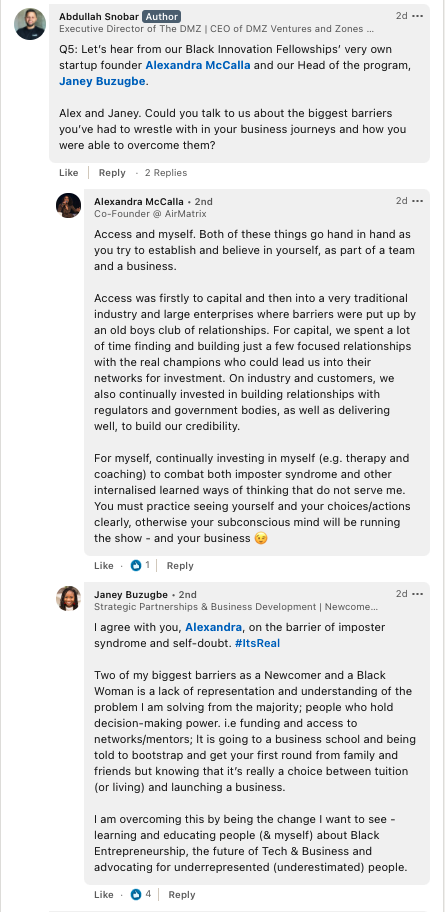Viewport: 445px width, 912px height.
Task: Like Janey Buzugbe's reply
Action: [104, 895]
